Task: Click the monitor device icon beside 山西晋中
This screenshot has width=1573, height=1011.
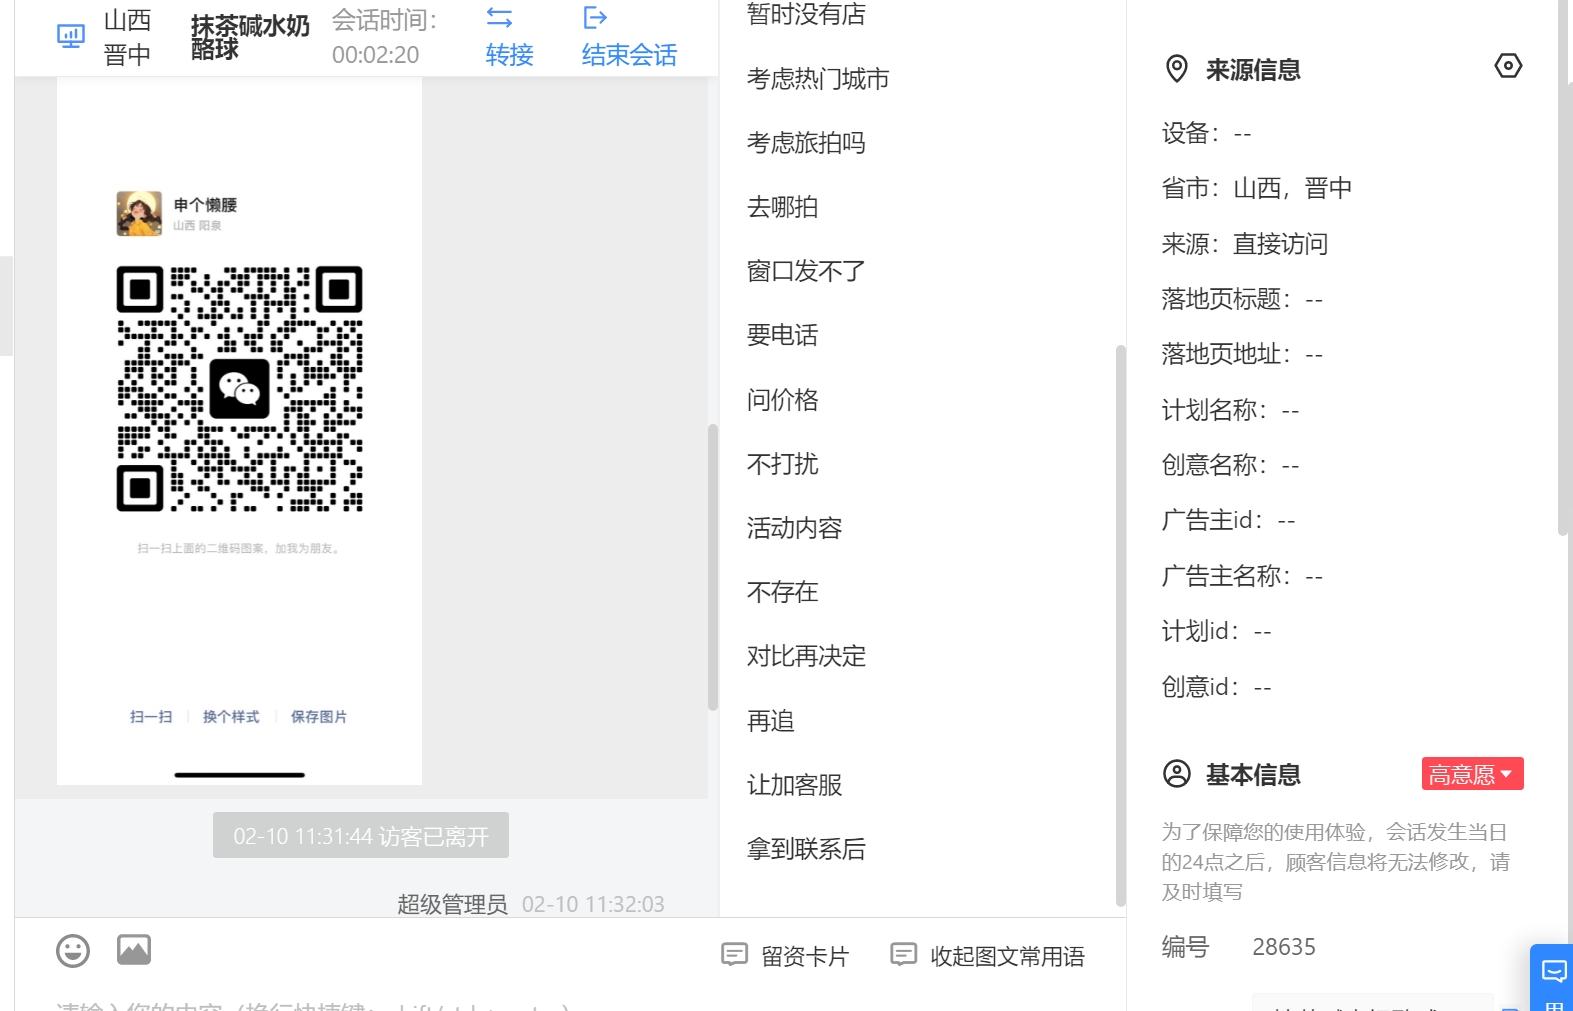Action: (x=70, y=37)
